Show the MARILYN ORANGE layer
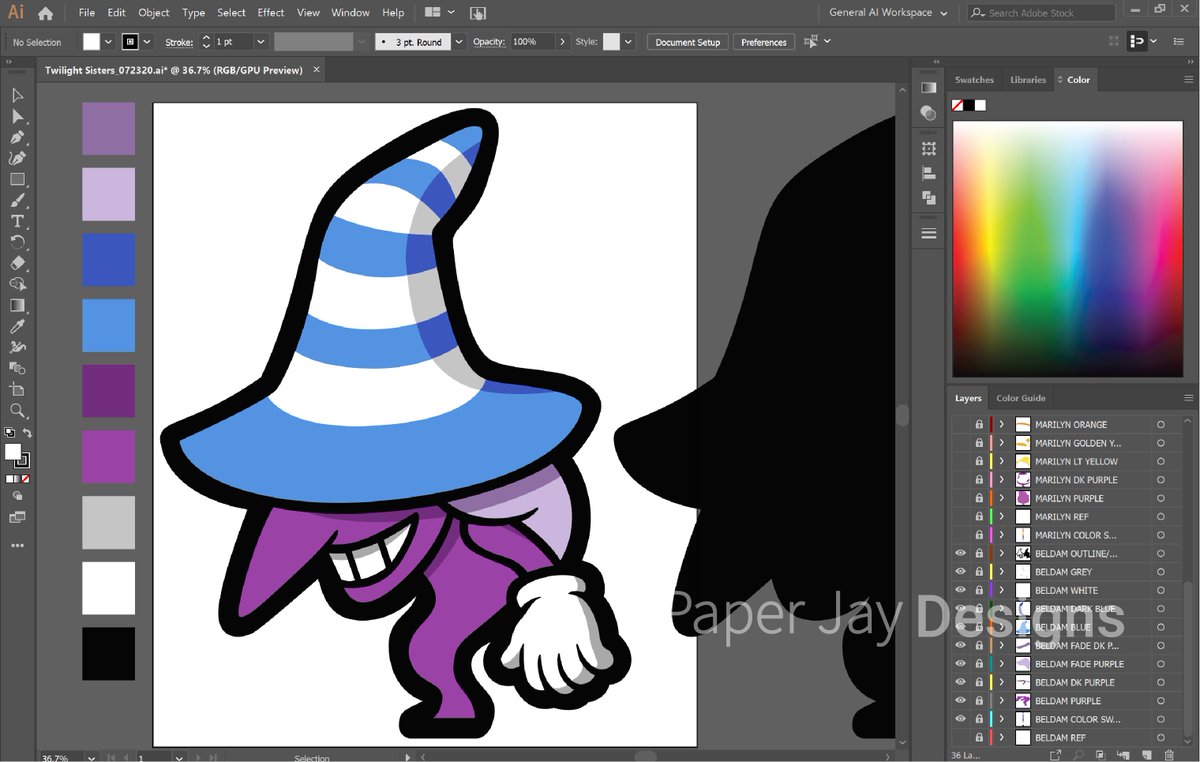Image resolution: width=1200 pixels, height=762 pixels. (x=960, y=424)
